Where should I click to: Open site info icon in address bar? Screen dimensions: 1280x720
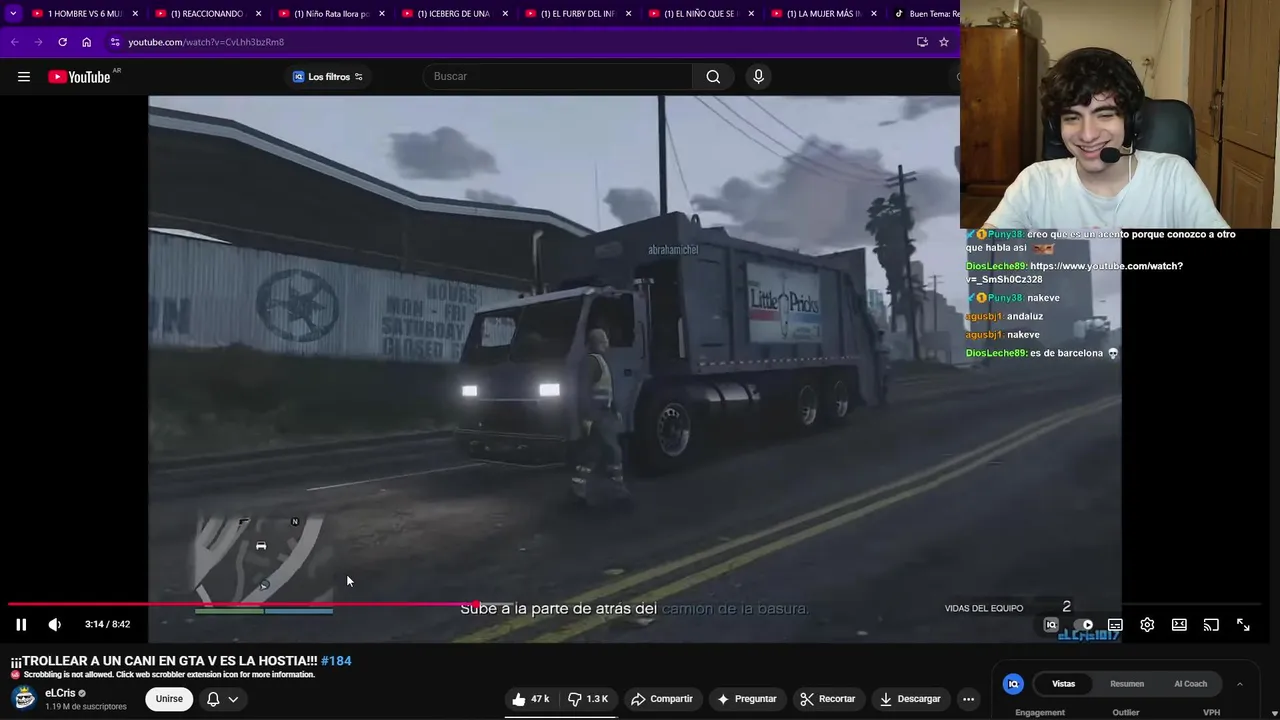(x=115, y=42)
